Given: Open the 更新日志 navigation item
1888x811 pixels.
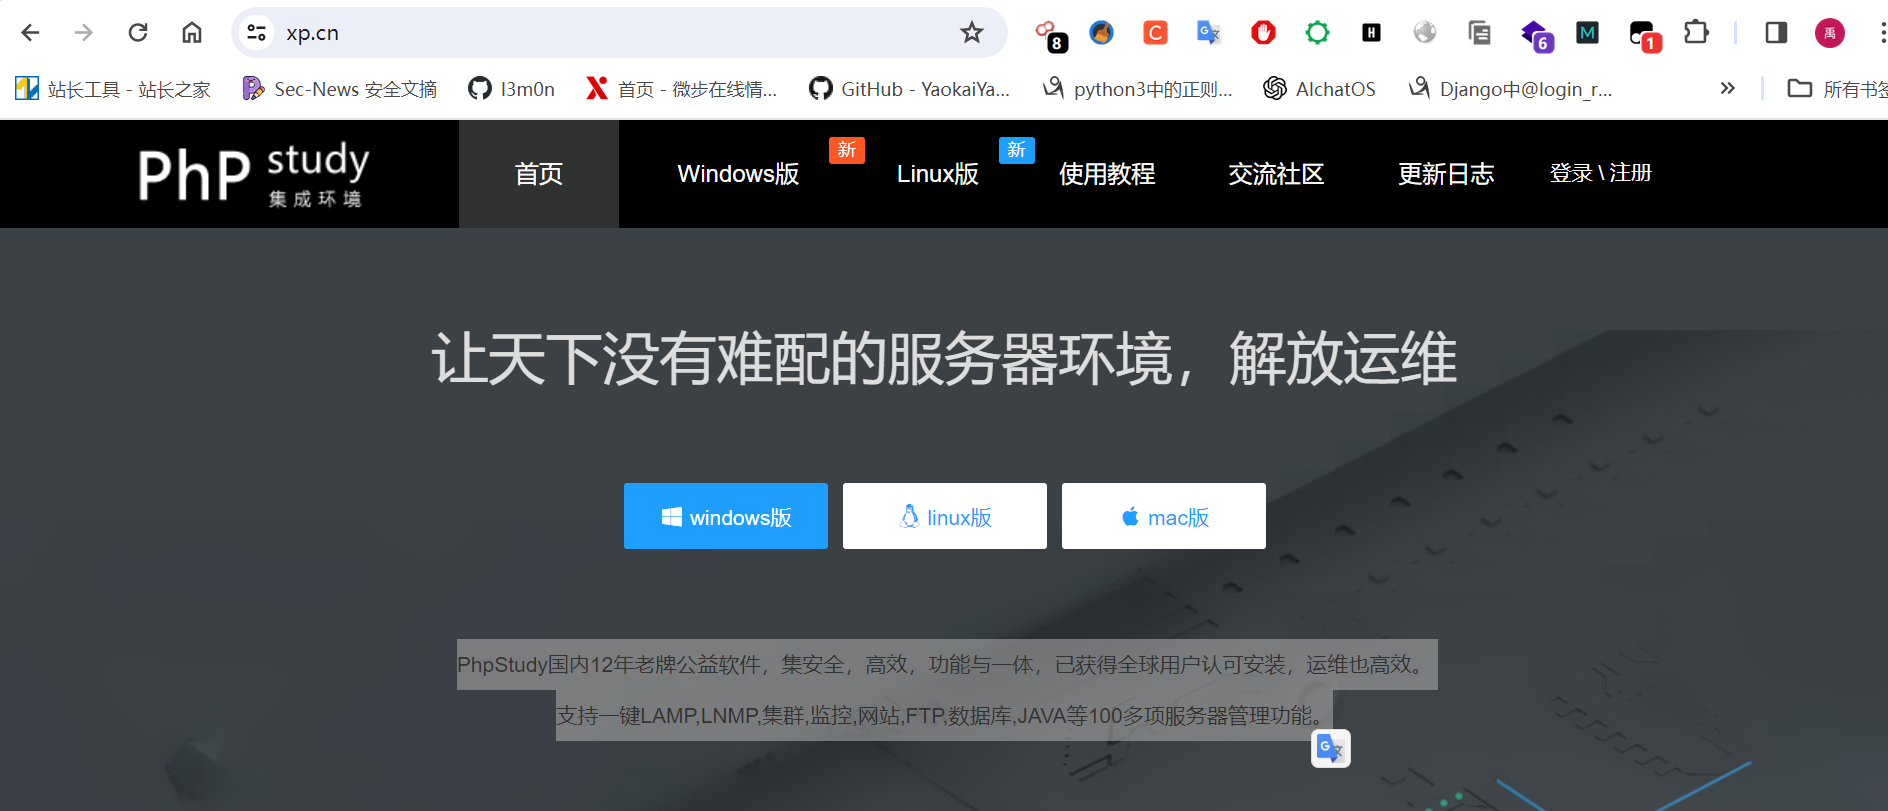Looking at the screenshot, I should tap(1446, 174).
